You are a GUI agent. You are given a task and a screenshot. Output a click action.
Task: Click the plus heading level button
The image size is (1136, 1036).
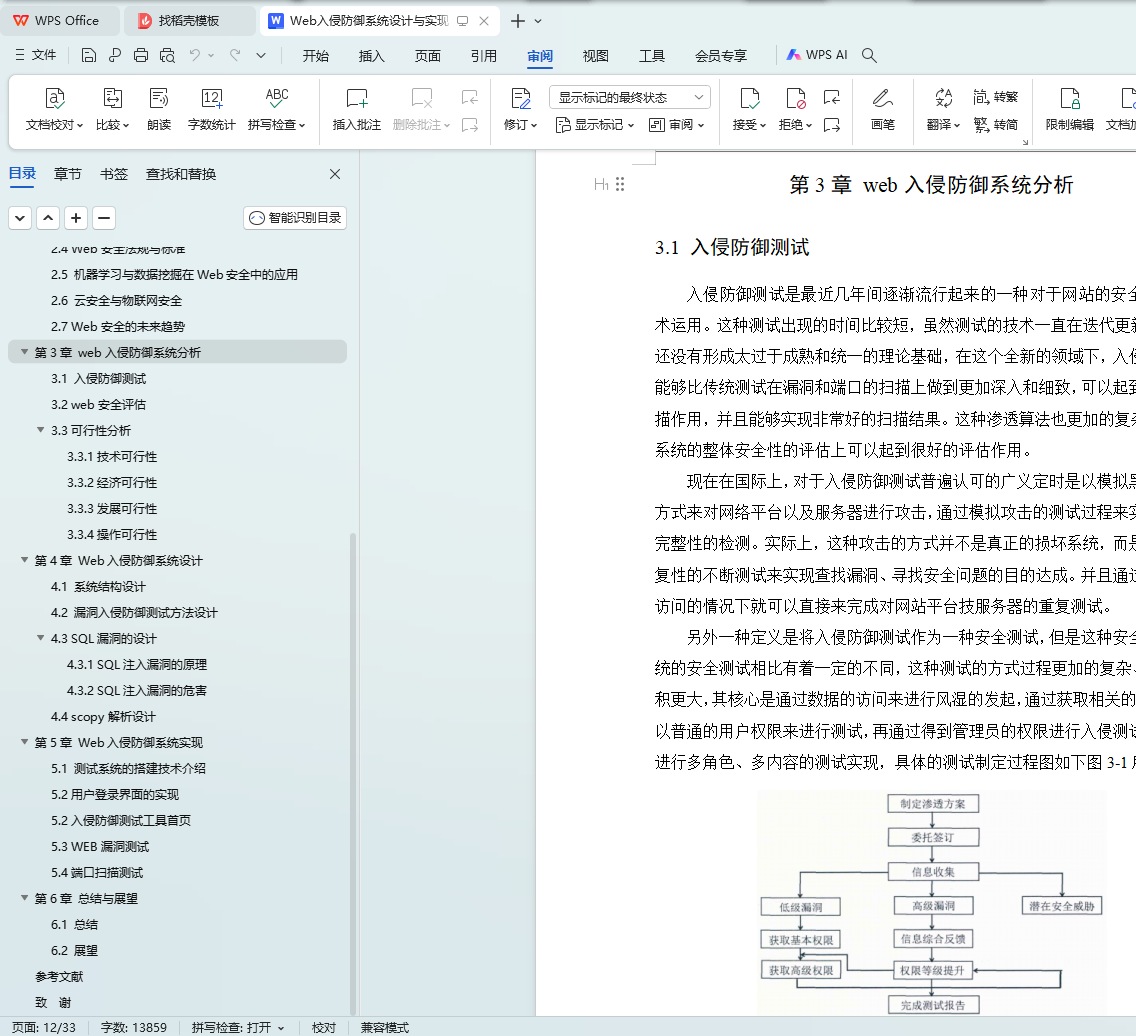tap(75, 217)
